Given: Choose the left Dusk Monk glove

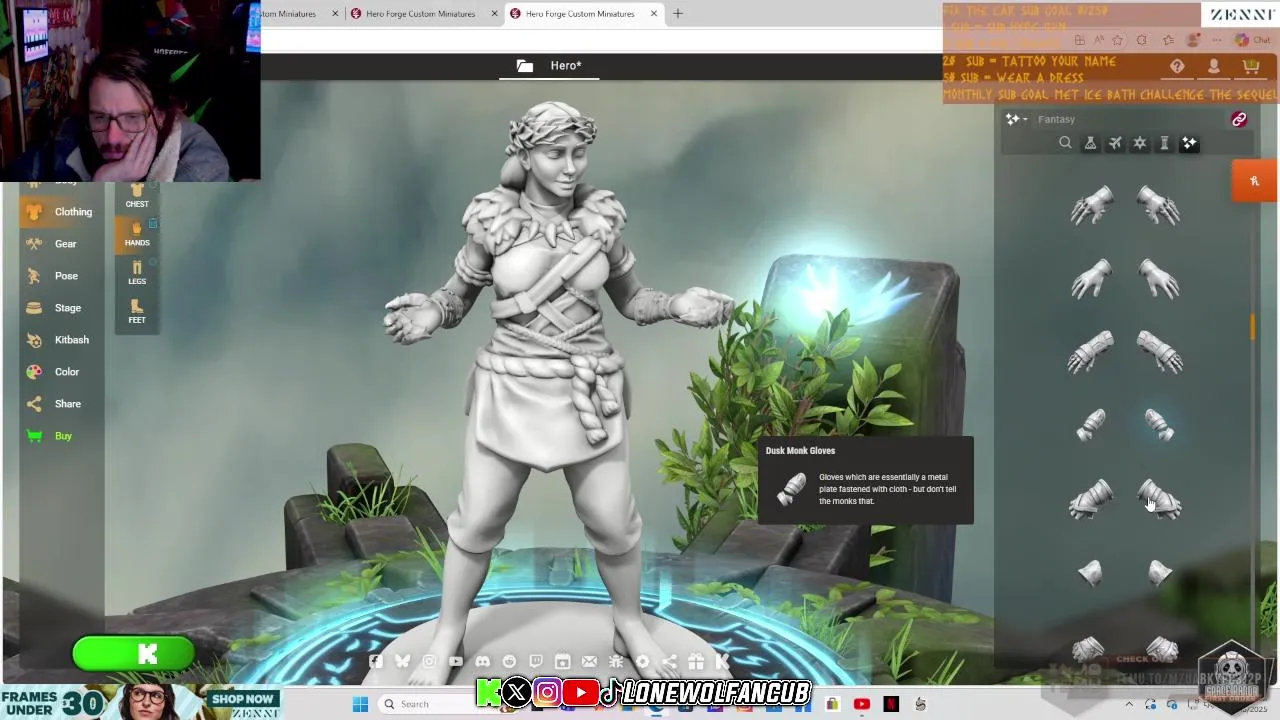Looking at the screenshot, I should (x=1092, y=425).
